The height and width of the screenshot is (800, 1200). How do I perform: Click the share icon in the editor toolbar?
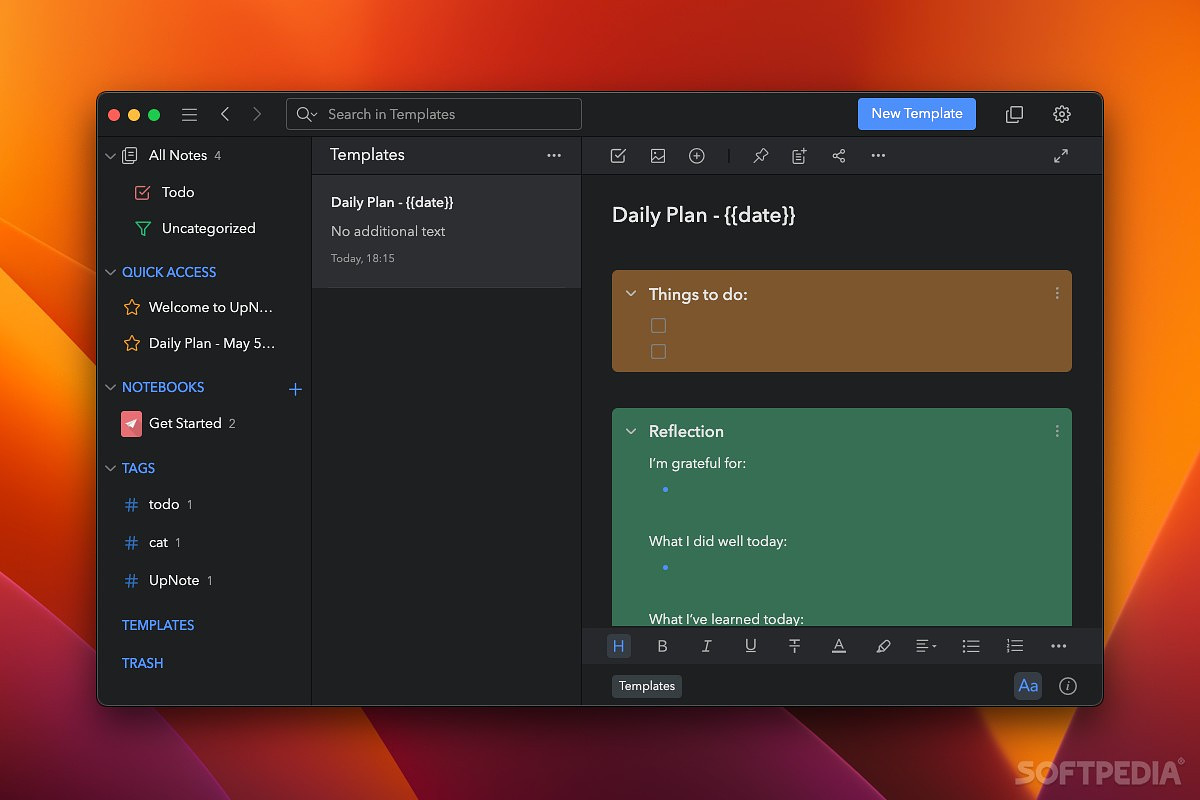tap(839, 156)
